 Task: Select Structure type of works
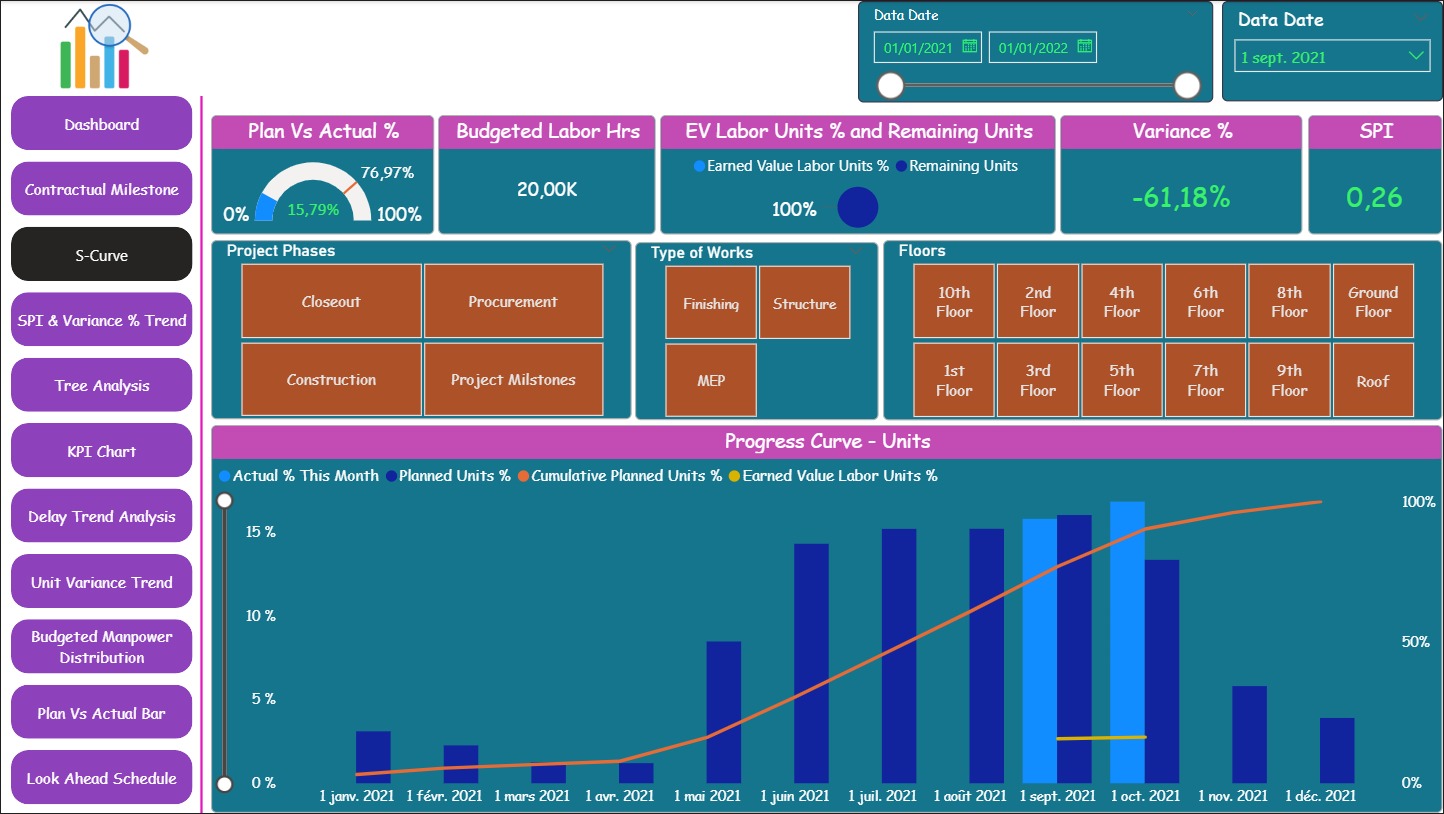tap(804, 302)
